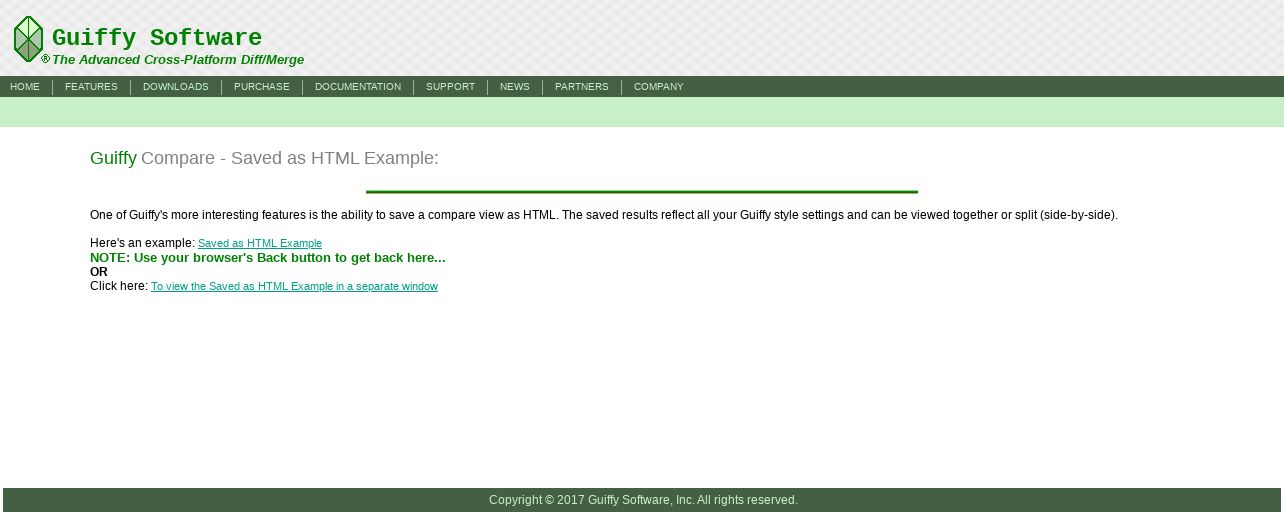Image resolution: width=1284 pixels, height=527 pixels.
Task: Navigate to the SUPPORT page
Action: [450, 87]
